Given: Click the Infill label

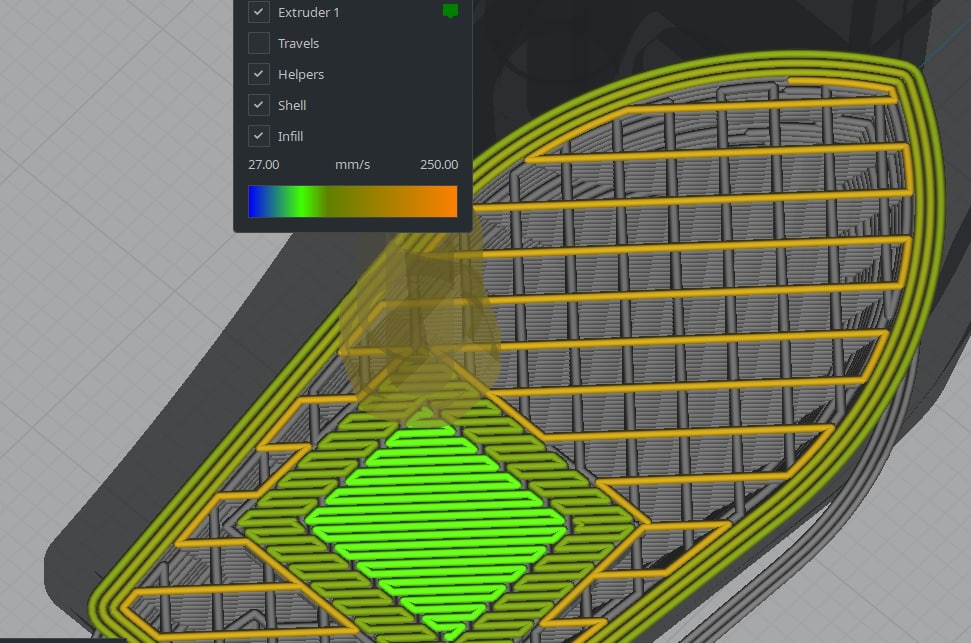Looking at the screenshot, I should click(x=290, y=136).
